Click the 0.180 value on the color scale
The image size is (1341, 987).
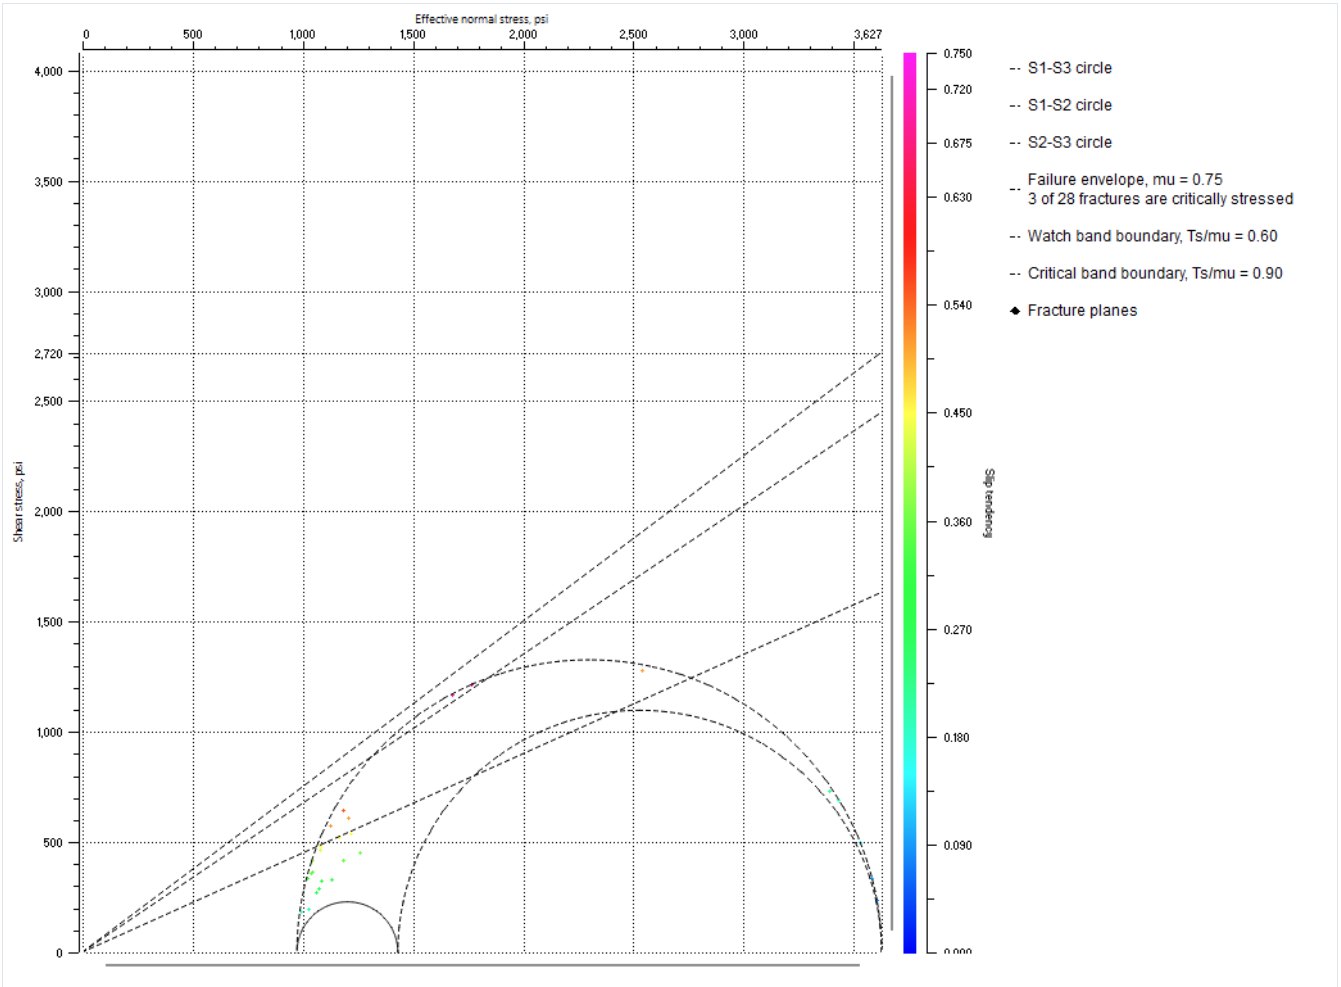coord(957,738)
